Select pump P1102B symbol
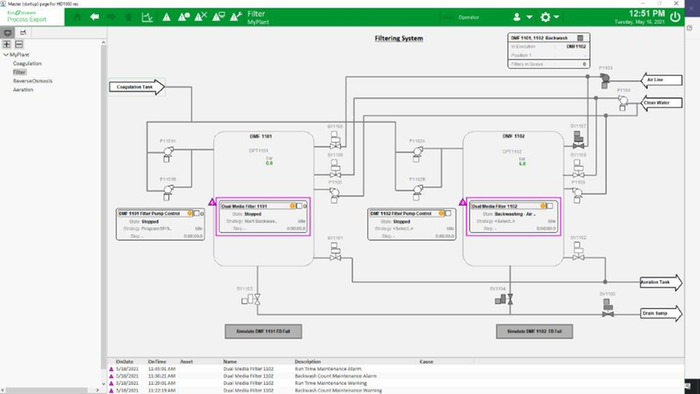This screenshot has width=700, height=394. [417, 192]
